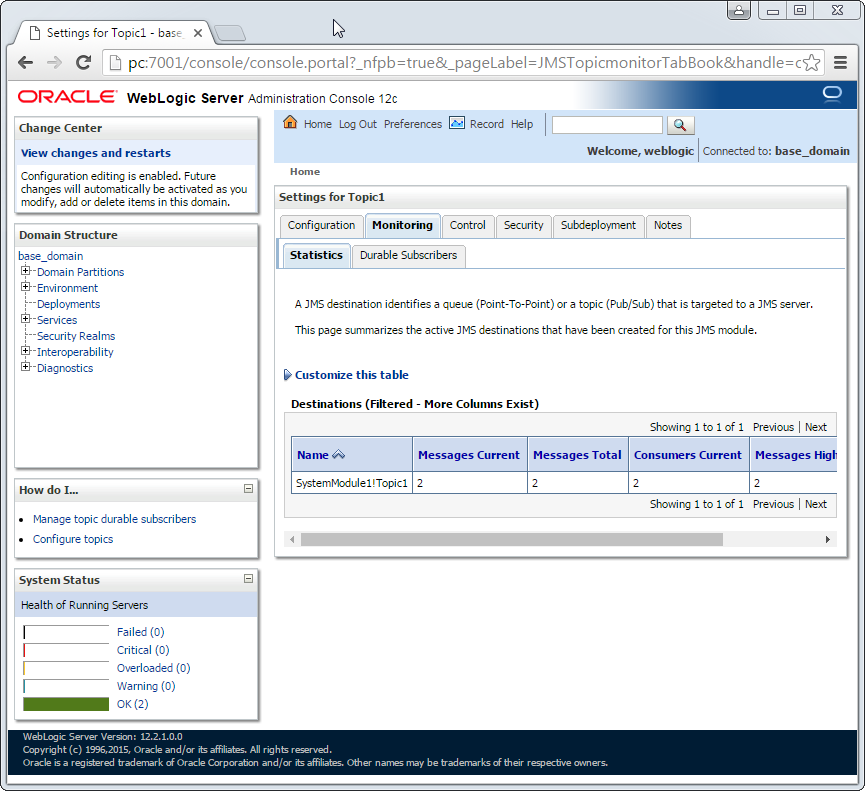Open base_domain in Domain Structure
The image size is (865, 791).
[50, 256]
